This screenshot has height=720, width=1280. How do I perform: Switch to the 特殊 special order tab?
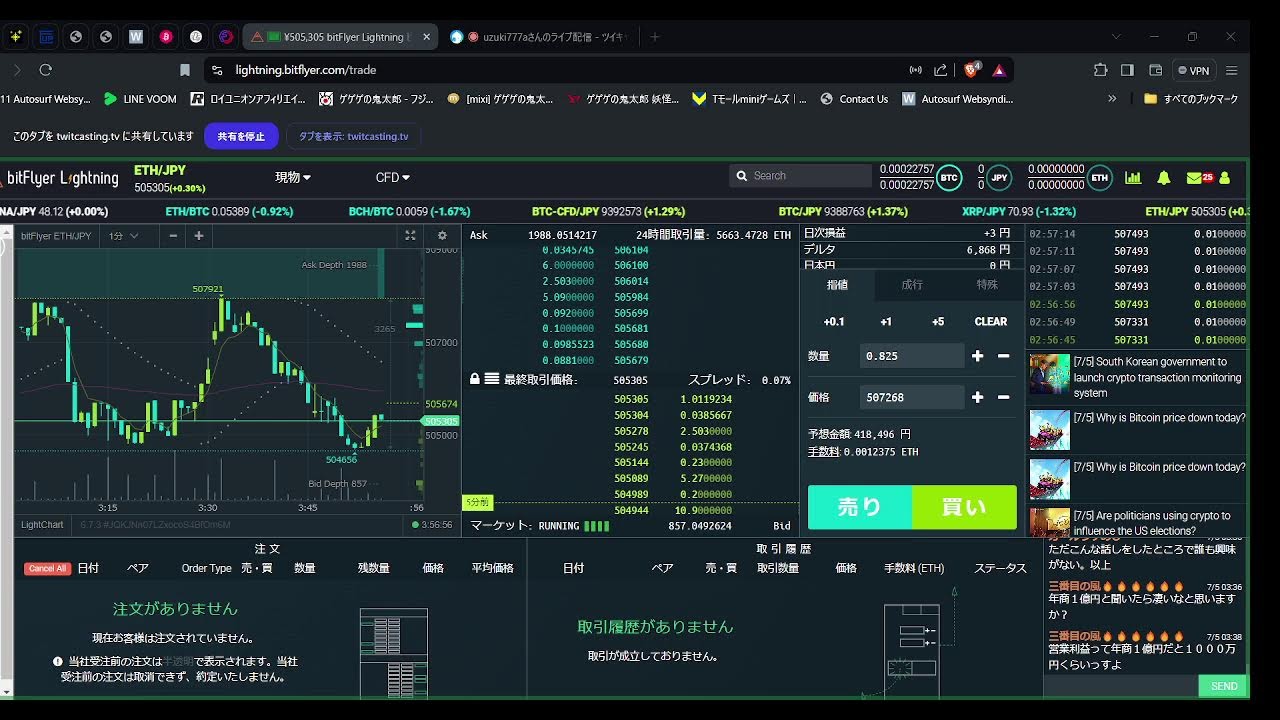click(x=987, y=285)
